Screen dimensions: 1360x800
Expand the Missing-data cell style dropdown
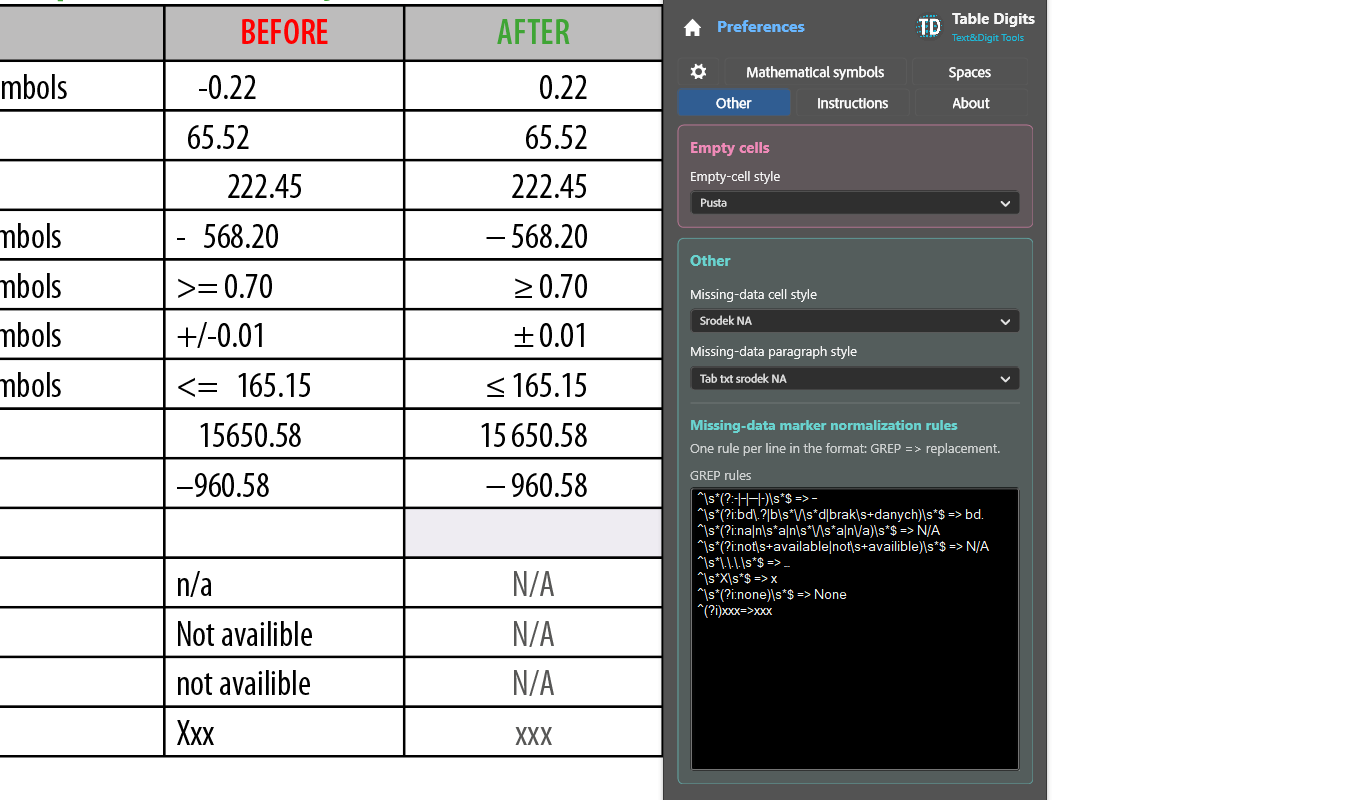(x=855, y=321)
